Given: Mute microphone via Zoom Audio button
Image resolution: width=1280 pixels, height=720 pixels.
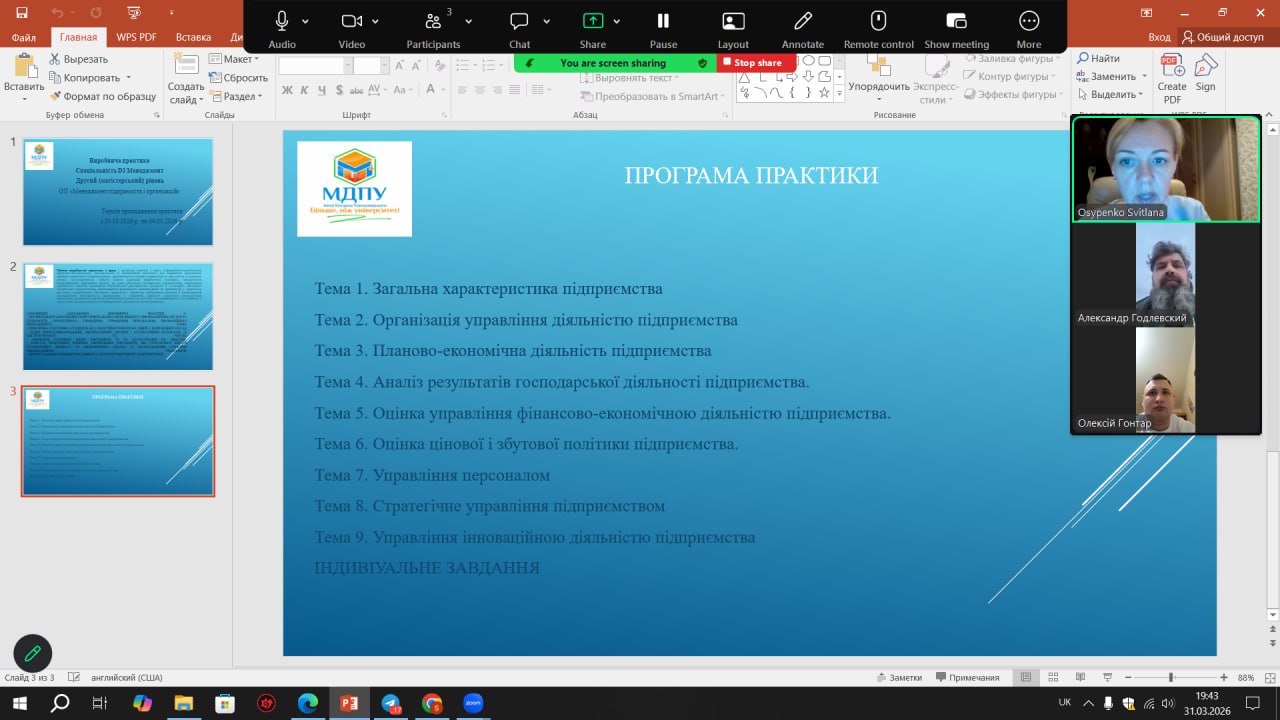Looking at the screenshot, I should [282, 22].
